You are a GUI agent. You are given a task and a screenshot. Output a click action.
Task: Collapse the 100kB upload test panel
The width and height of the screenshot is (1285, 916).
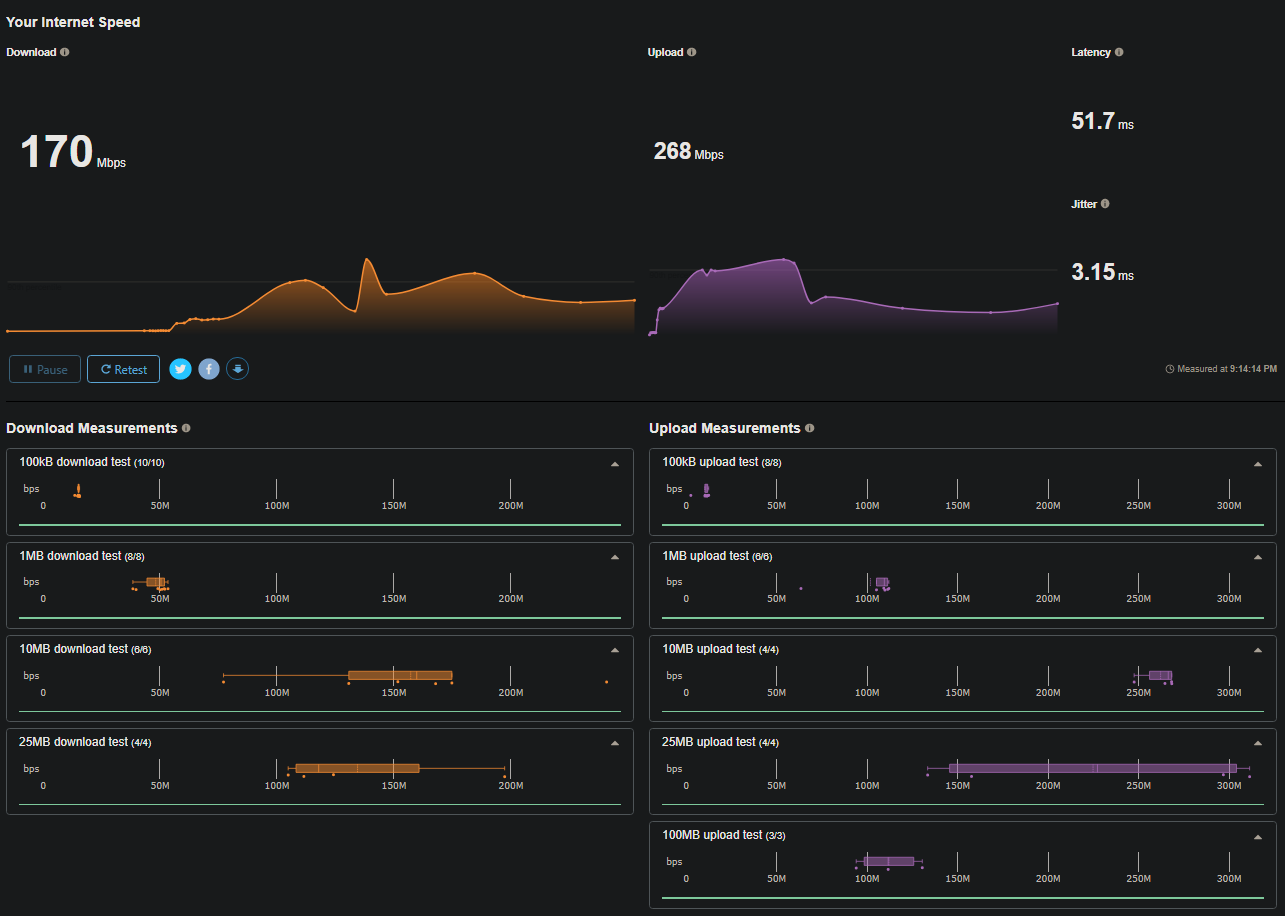1258,464
